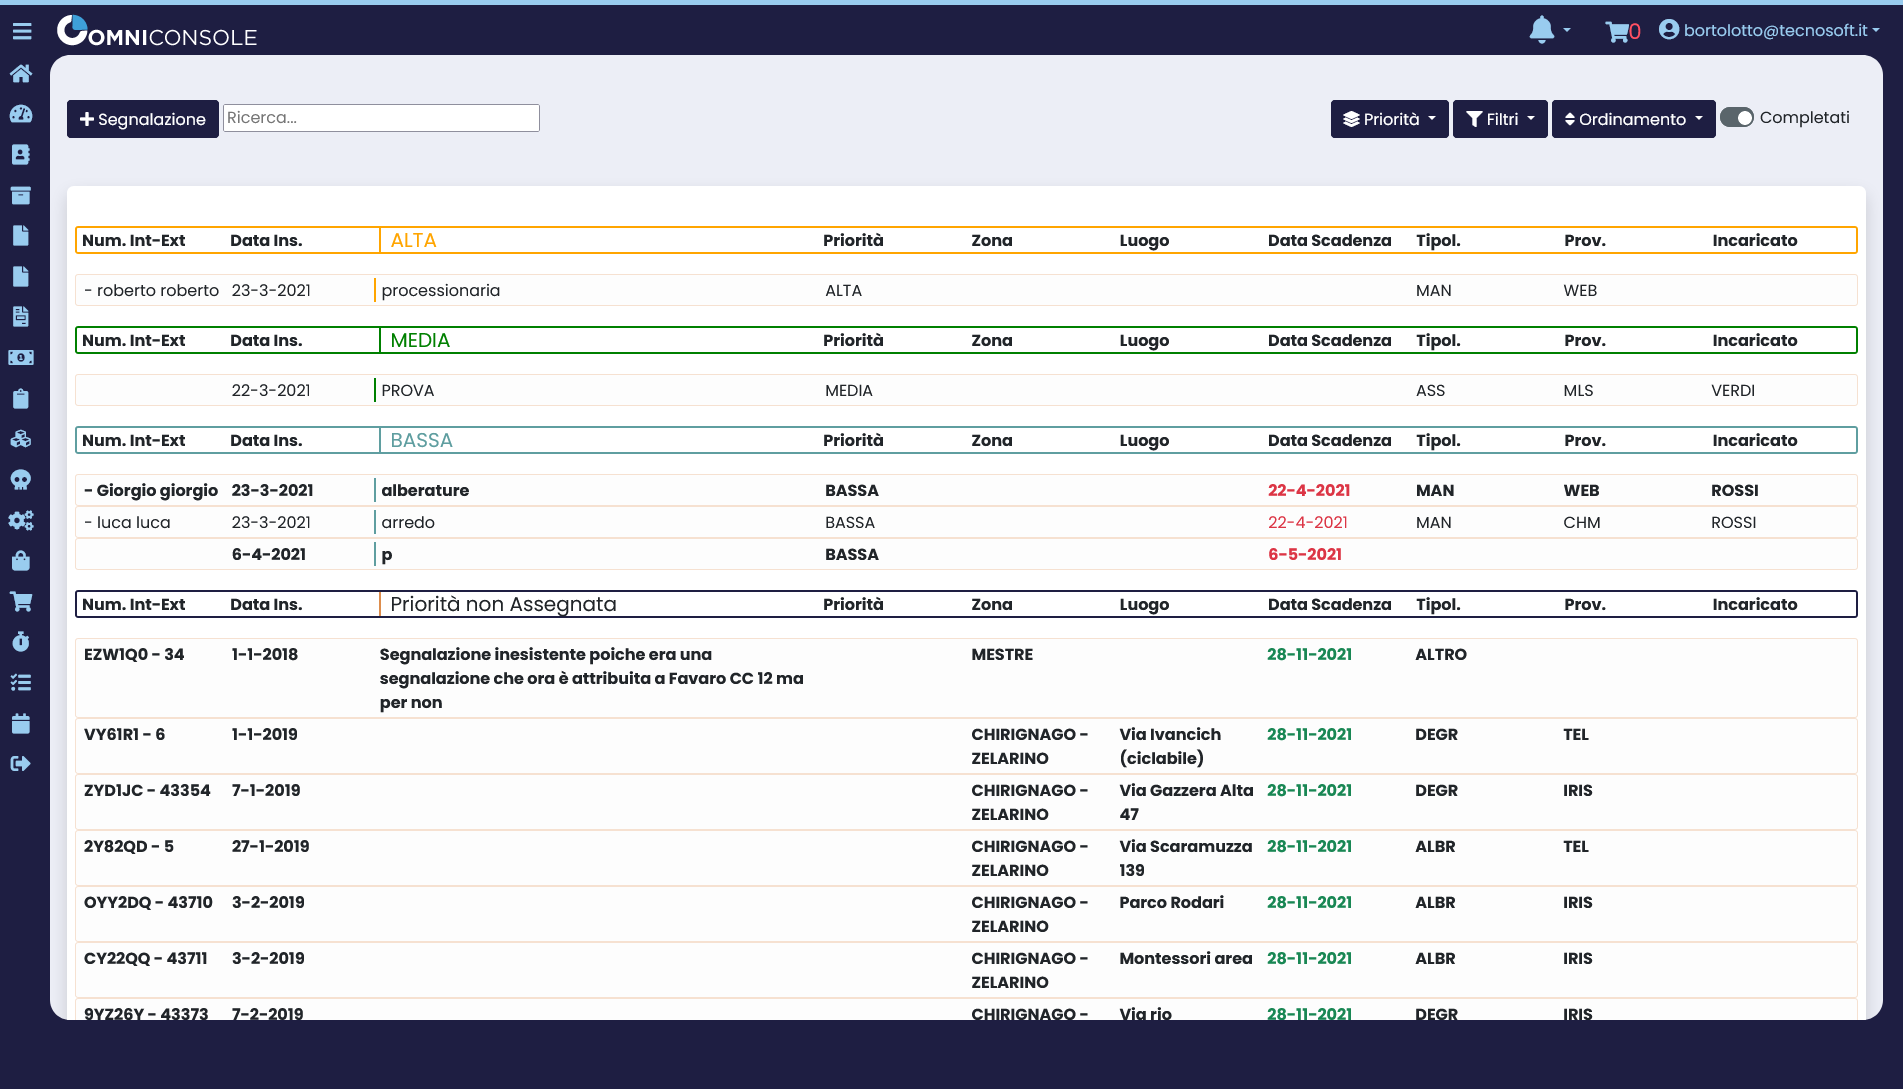Select the processionaria ALTA row
The image size is (1903, 1089).
tap(440, 290)
